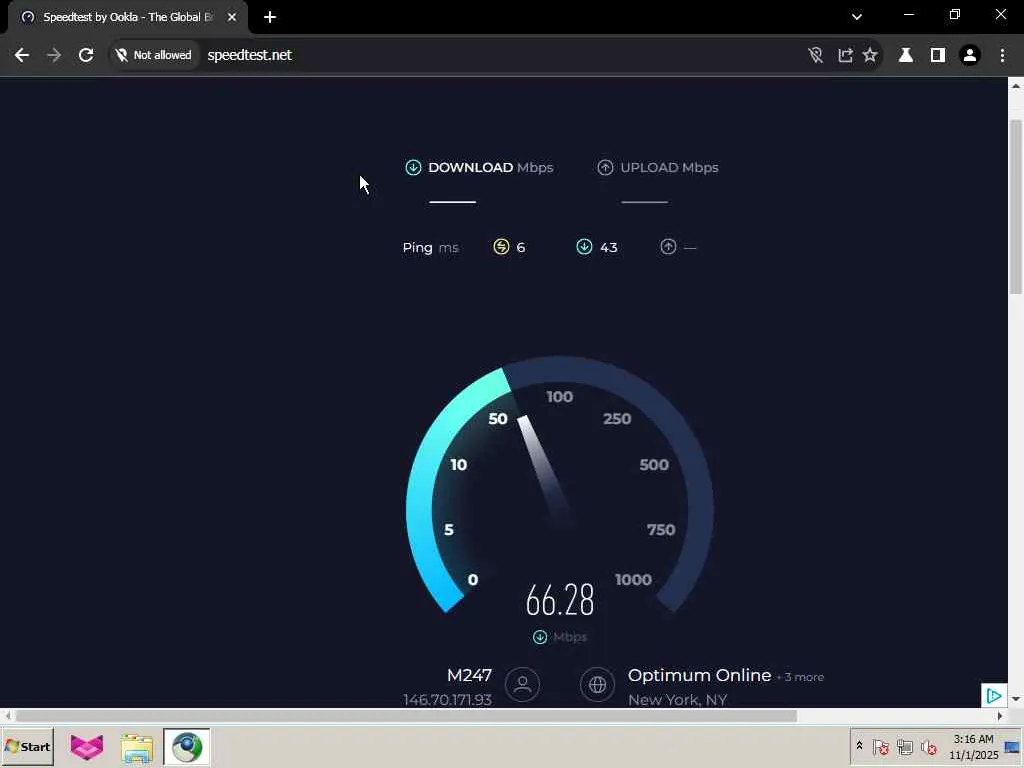The width and height of the screenshot is (1024, 768).
Task: Click the idle ping latency icon
Action: point(501,247)
